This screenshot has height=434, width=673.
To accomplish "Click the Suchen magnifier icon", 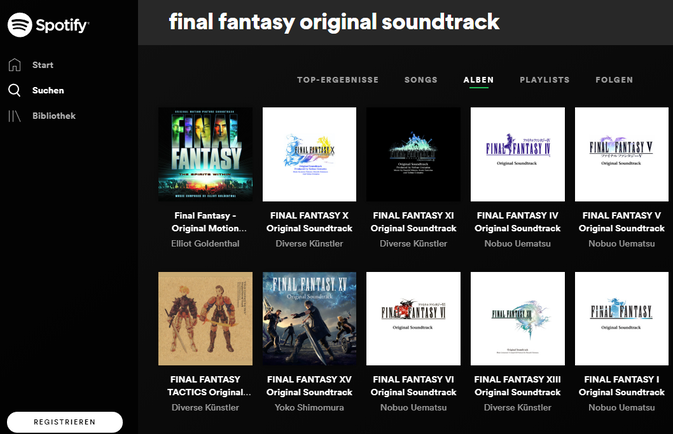I will (14, 90).
